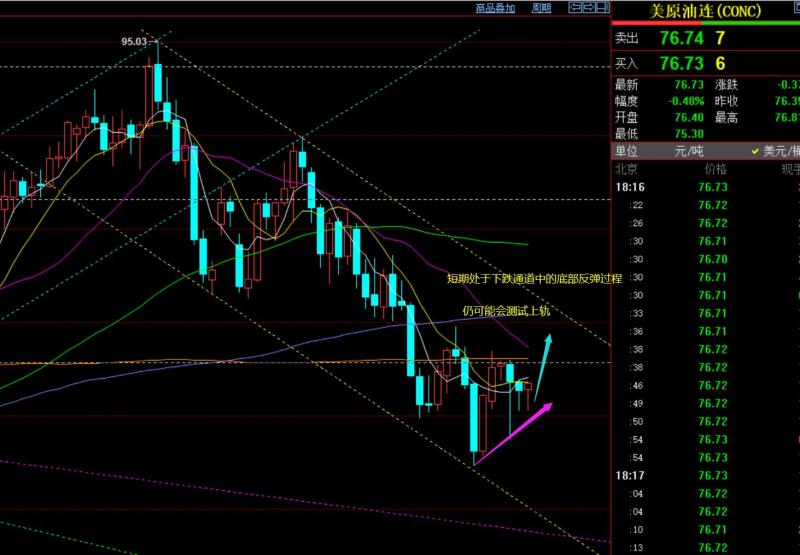This screenshot has height=555, width=800.
Task: Click the 95.03 high price label
Action: coord(134,42)
